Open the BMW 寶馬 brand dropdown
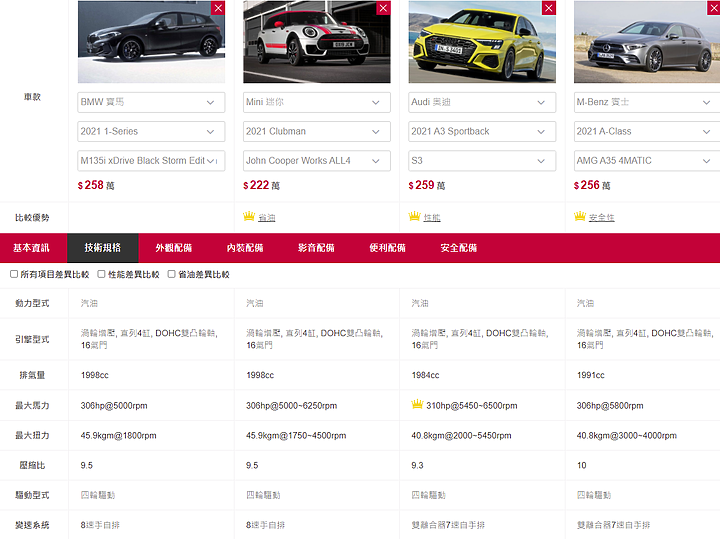Screen dimensions: 720x539 [151, 102]
